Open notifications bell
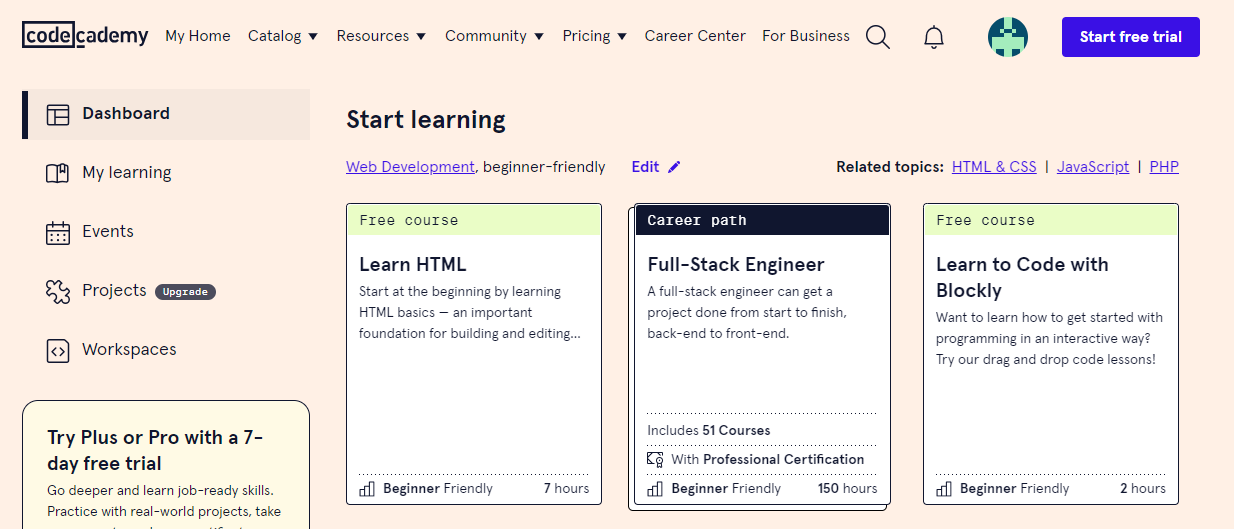This screenshot has height=529, width=1234. (933, 37)
